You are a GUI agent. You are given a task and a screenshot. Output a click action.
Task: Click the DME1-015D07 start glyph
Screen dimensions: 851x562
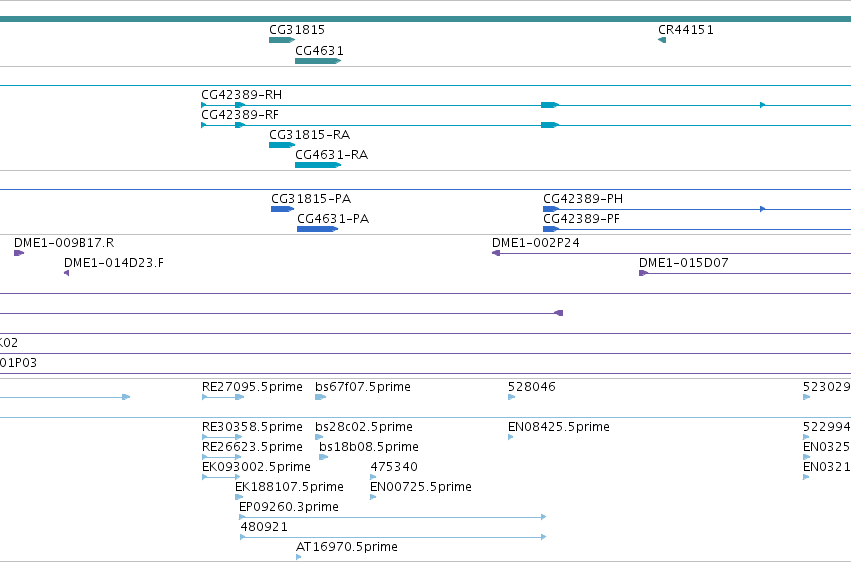tap(644, 273)
